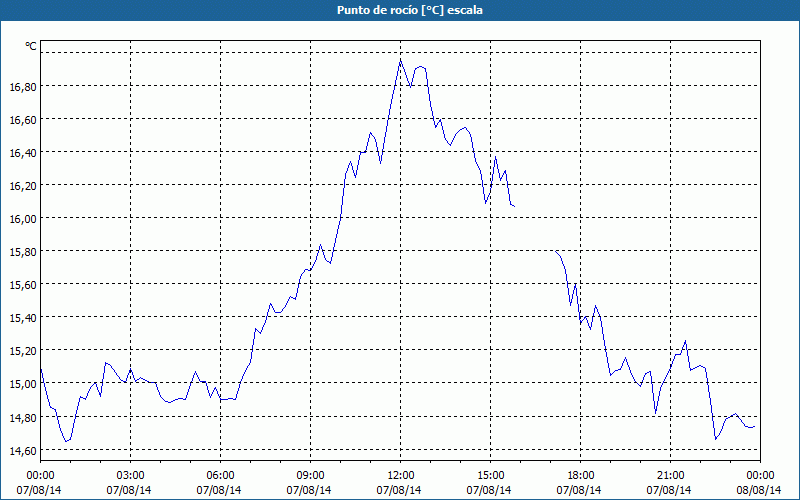This screenshot has height=500, width=800.
Task: Click the 15,40 axis value
Action: tap(23, 318)
